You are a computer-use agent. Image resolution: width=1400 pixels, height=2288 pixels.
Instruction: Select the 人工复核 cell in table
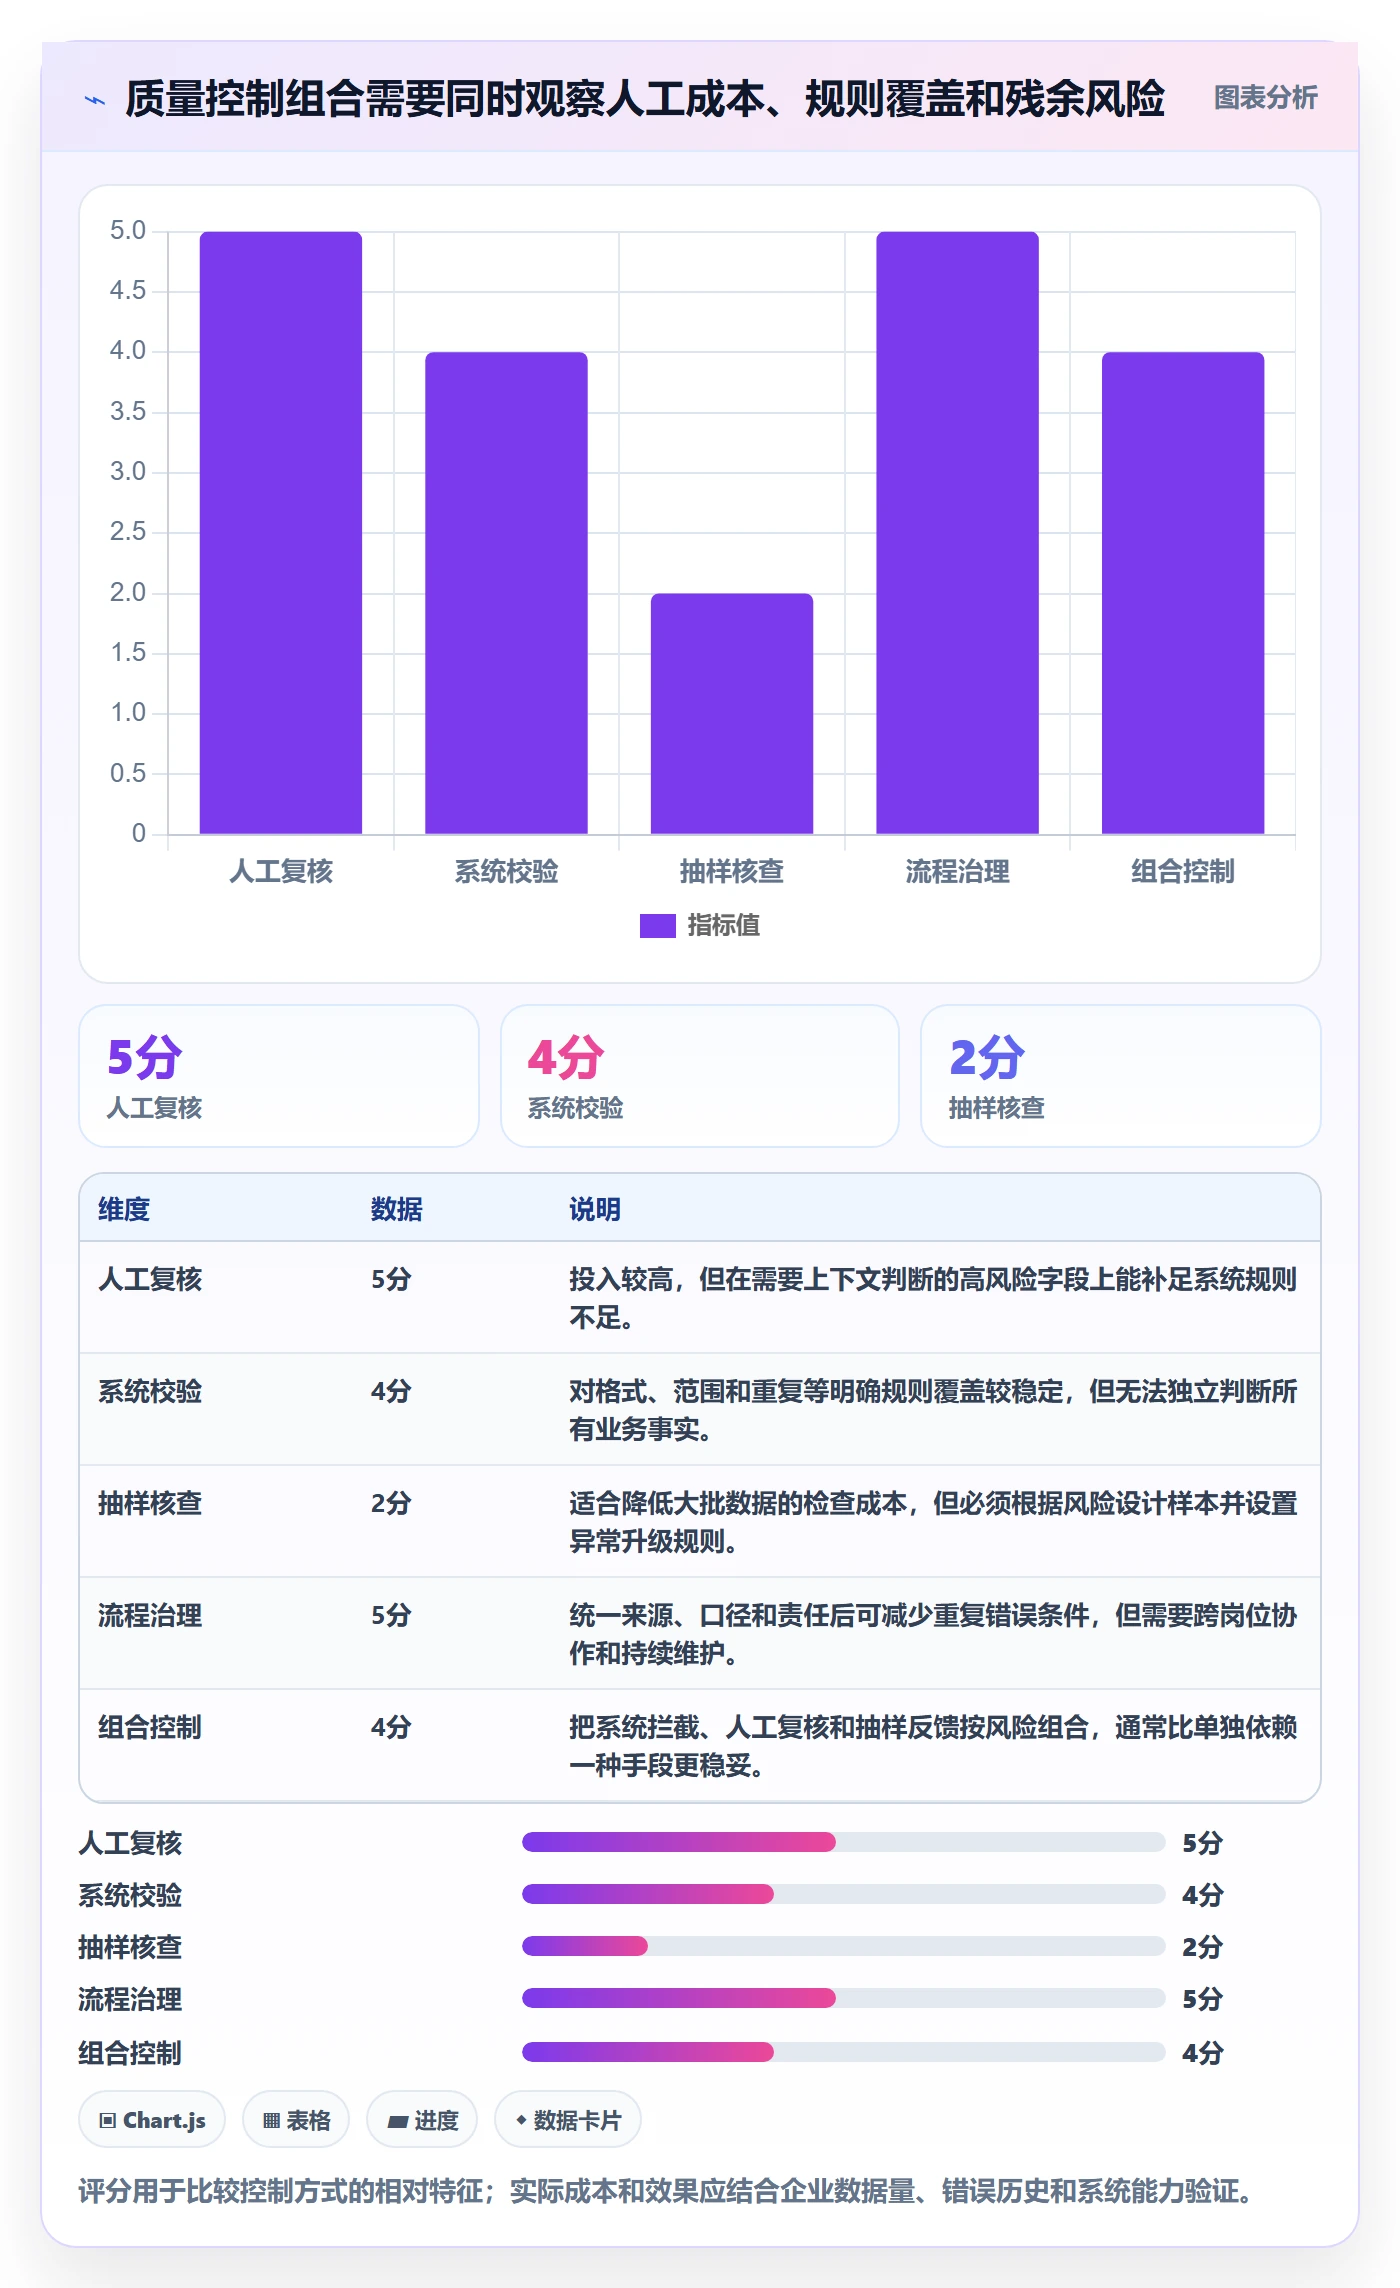pos(150,1279)
